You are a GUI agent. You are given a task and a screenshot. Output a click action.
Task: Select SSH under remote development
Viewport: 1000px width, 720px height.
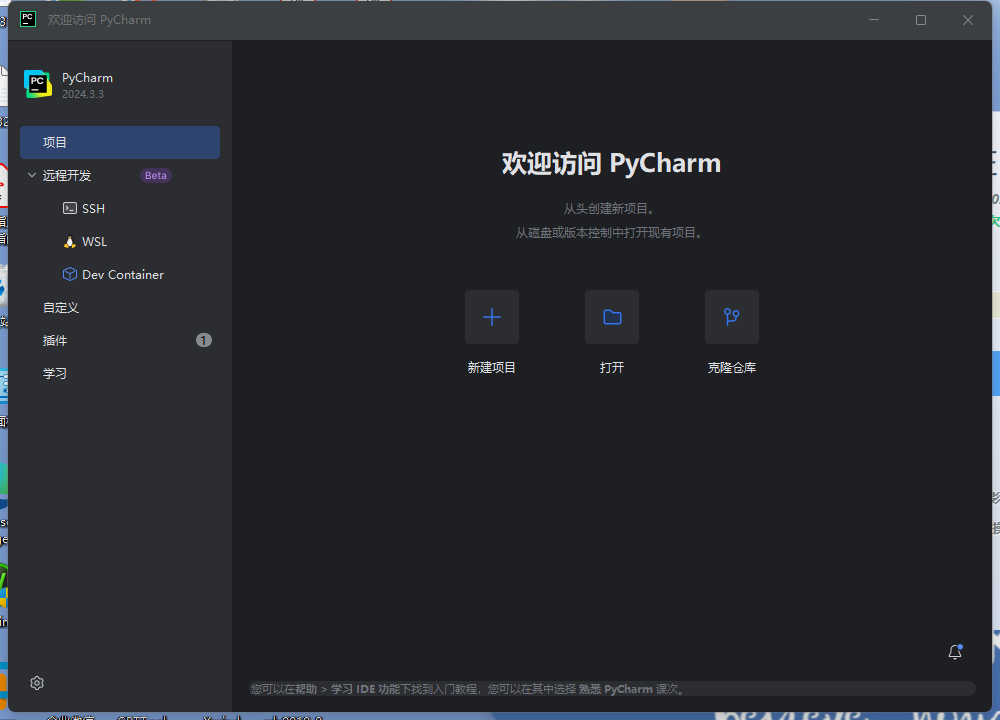pyautogui.click(x=93, y=209)
